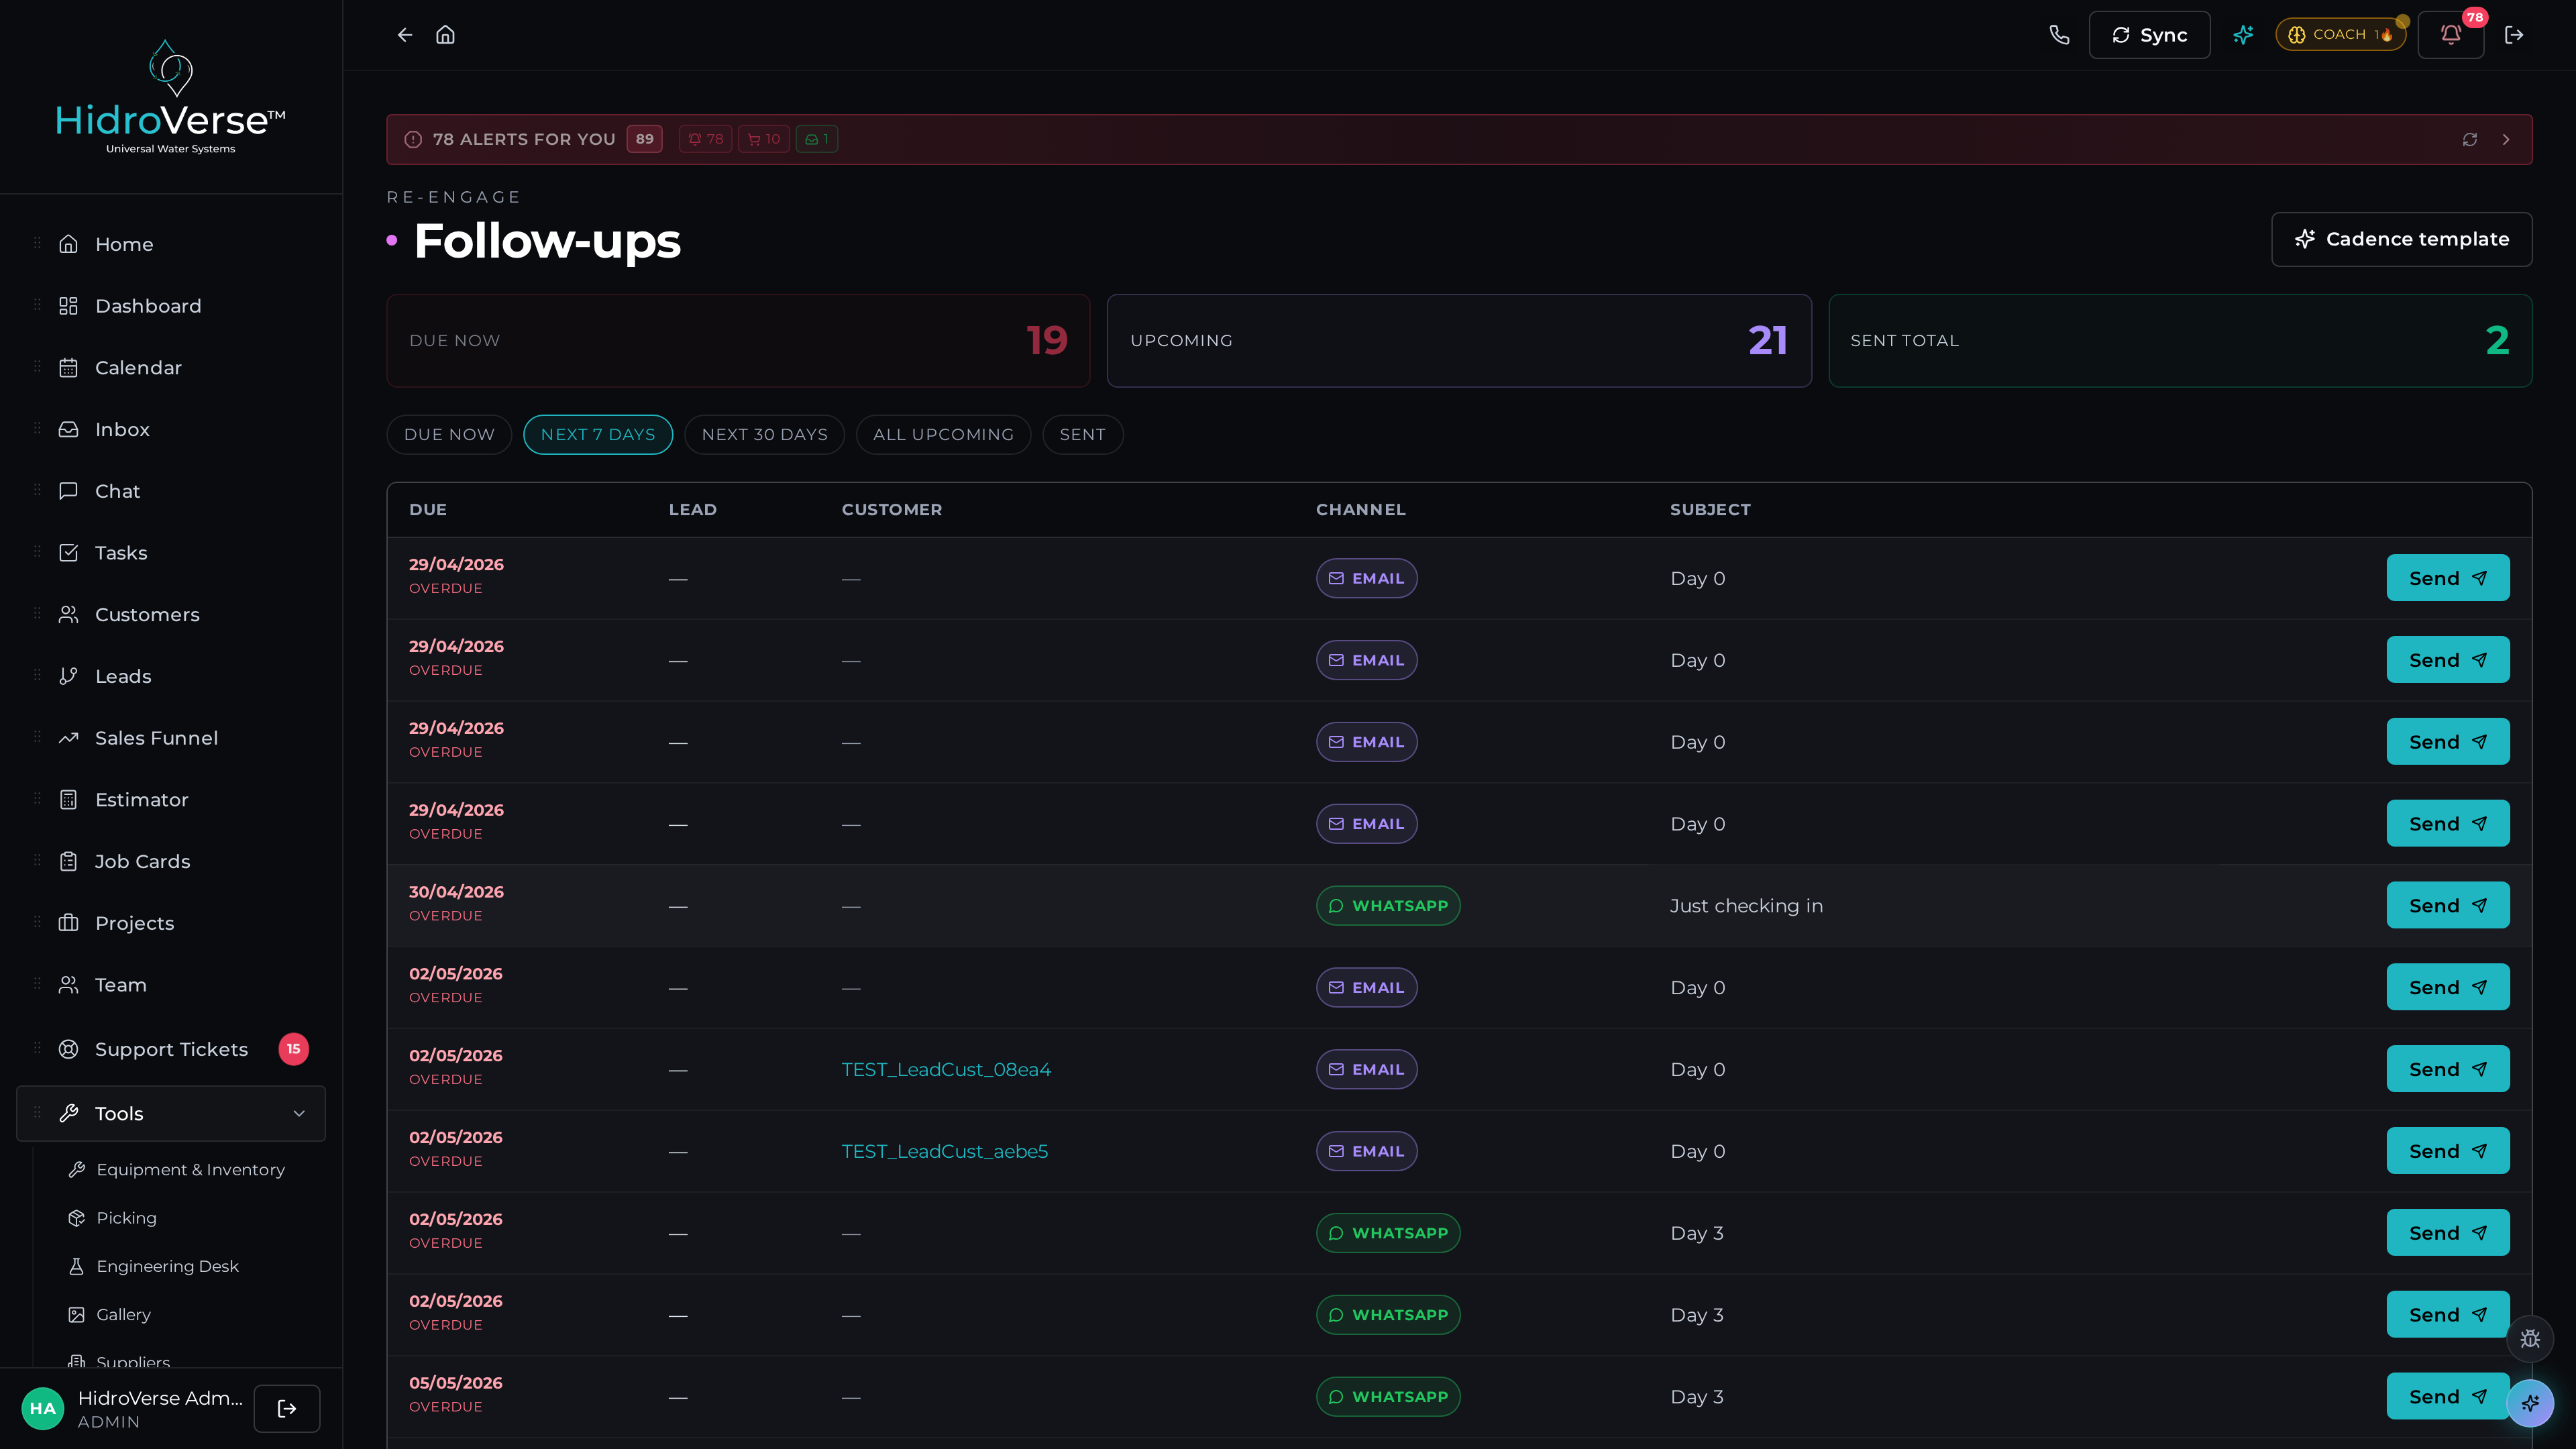
Task: Go to Customers page
Action: 171,615
